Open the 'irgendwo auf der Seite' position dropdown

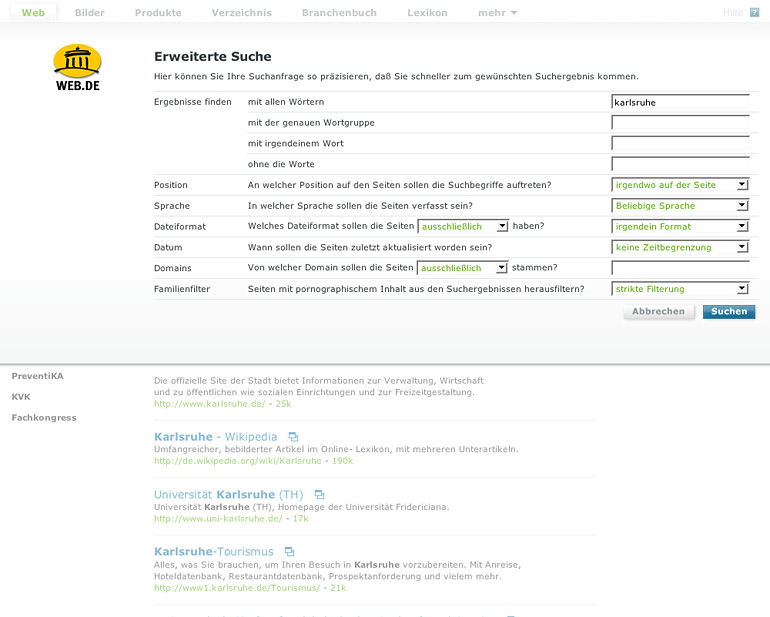[680, 185]
